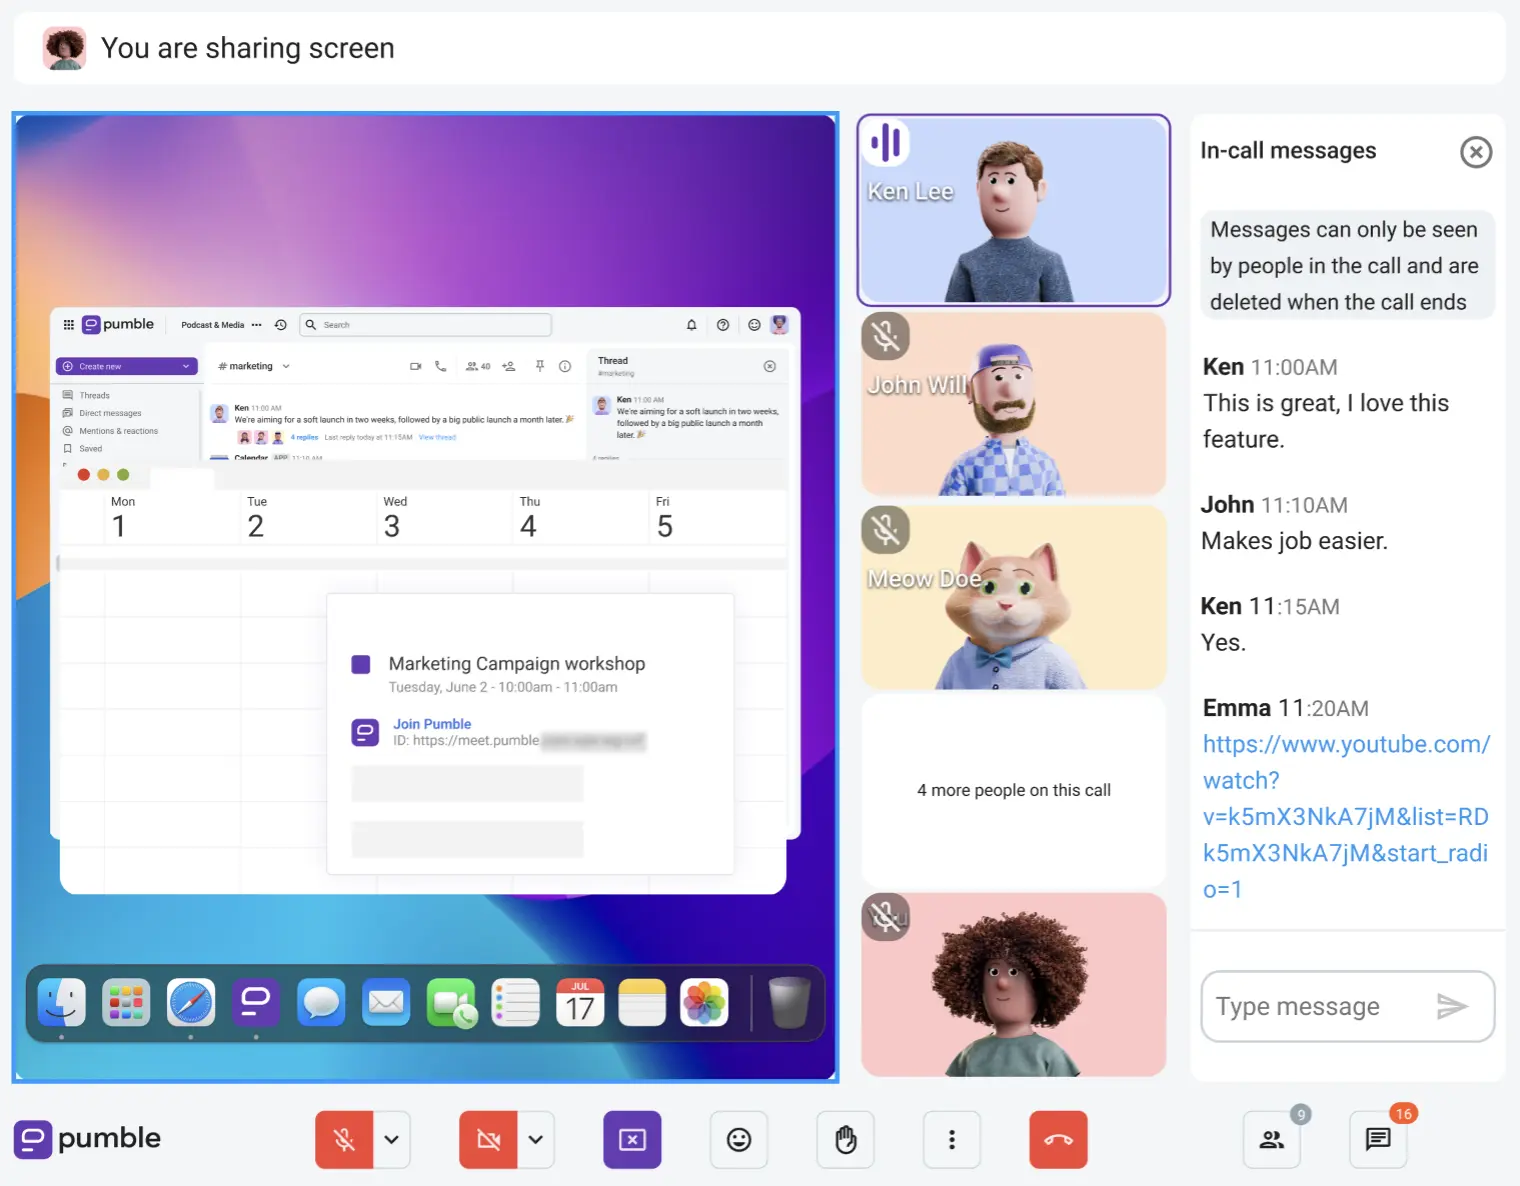Select Ken Lee's video tile
1520x1186 pixels.
[x=1013, y=210]
